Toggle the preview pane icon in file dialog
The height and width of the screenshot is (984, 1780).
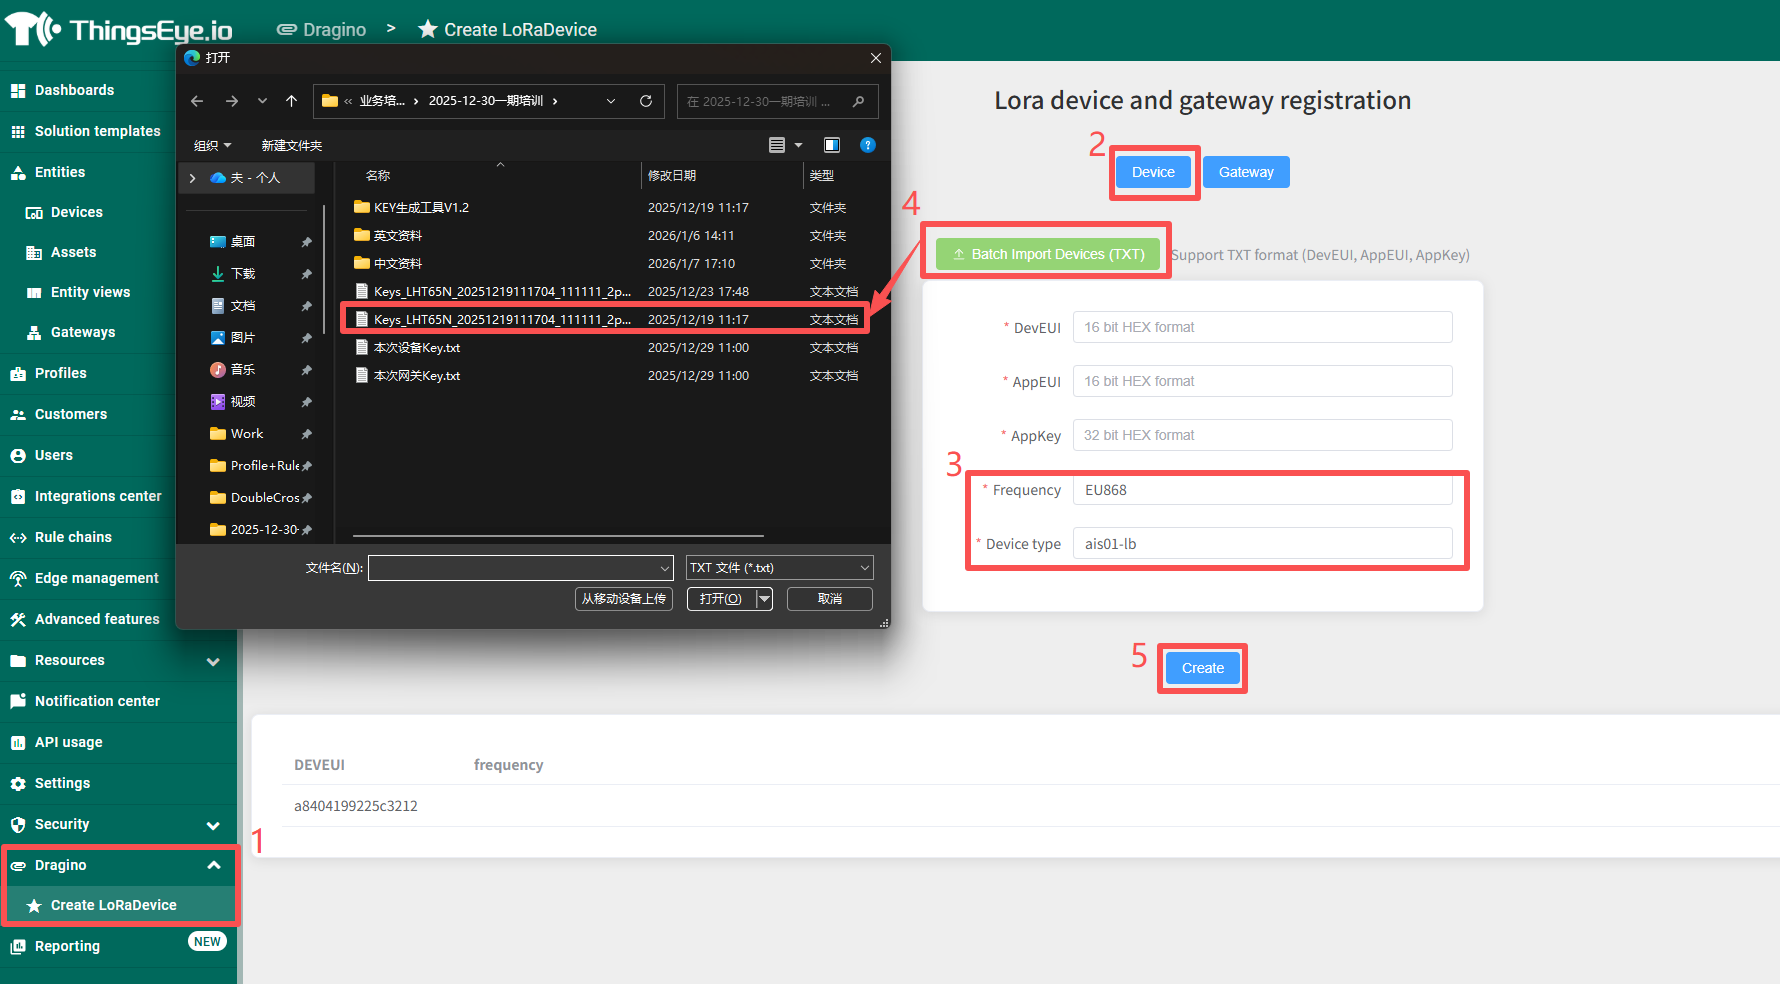click(x=831, y=145)
